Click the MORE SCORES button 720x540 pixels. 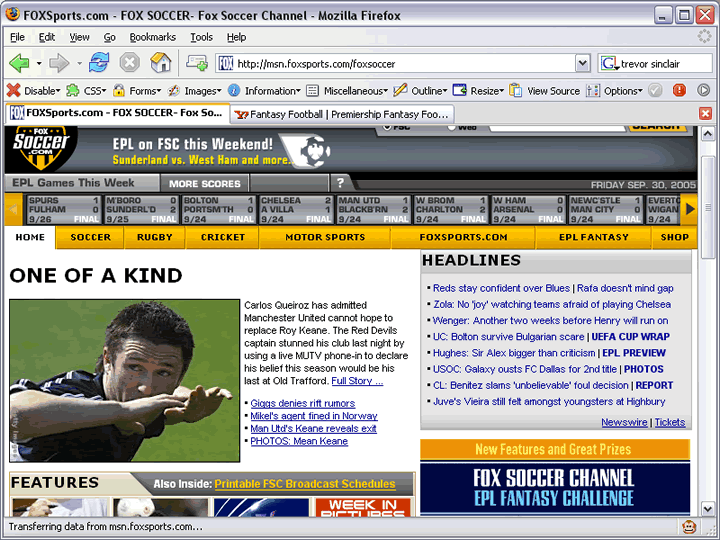[x=204, y=183]
